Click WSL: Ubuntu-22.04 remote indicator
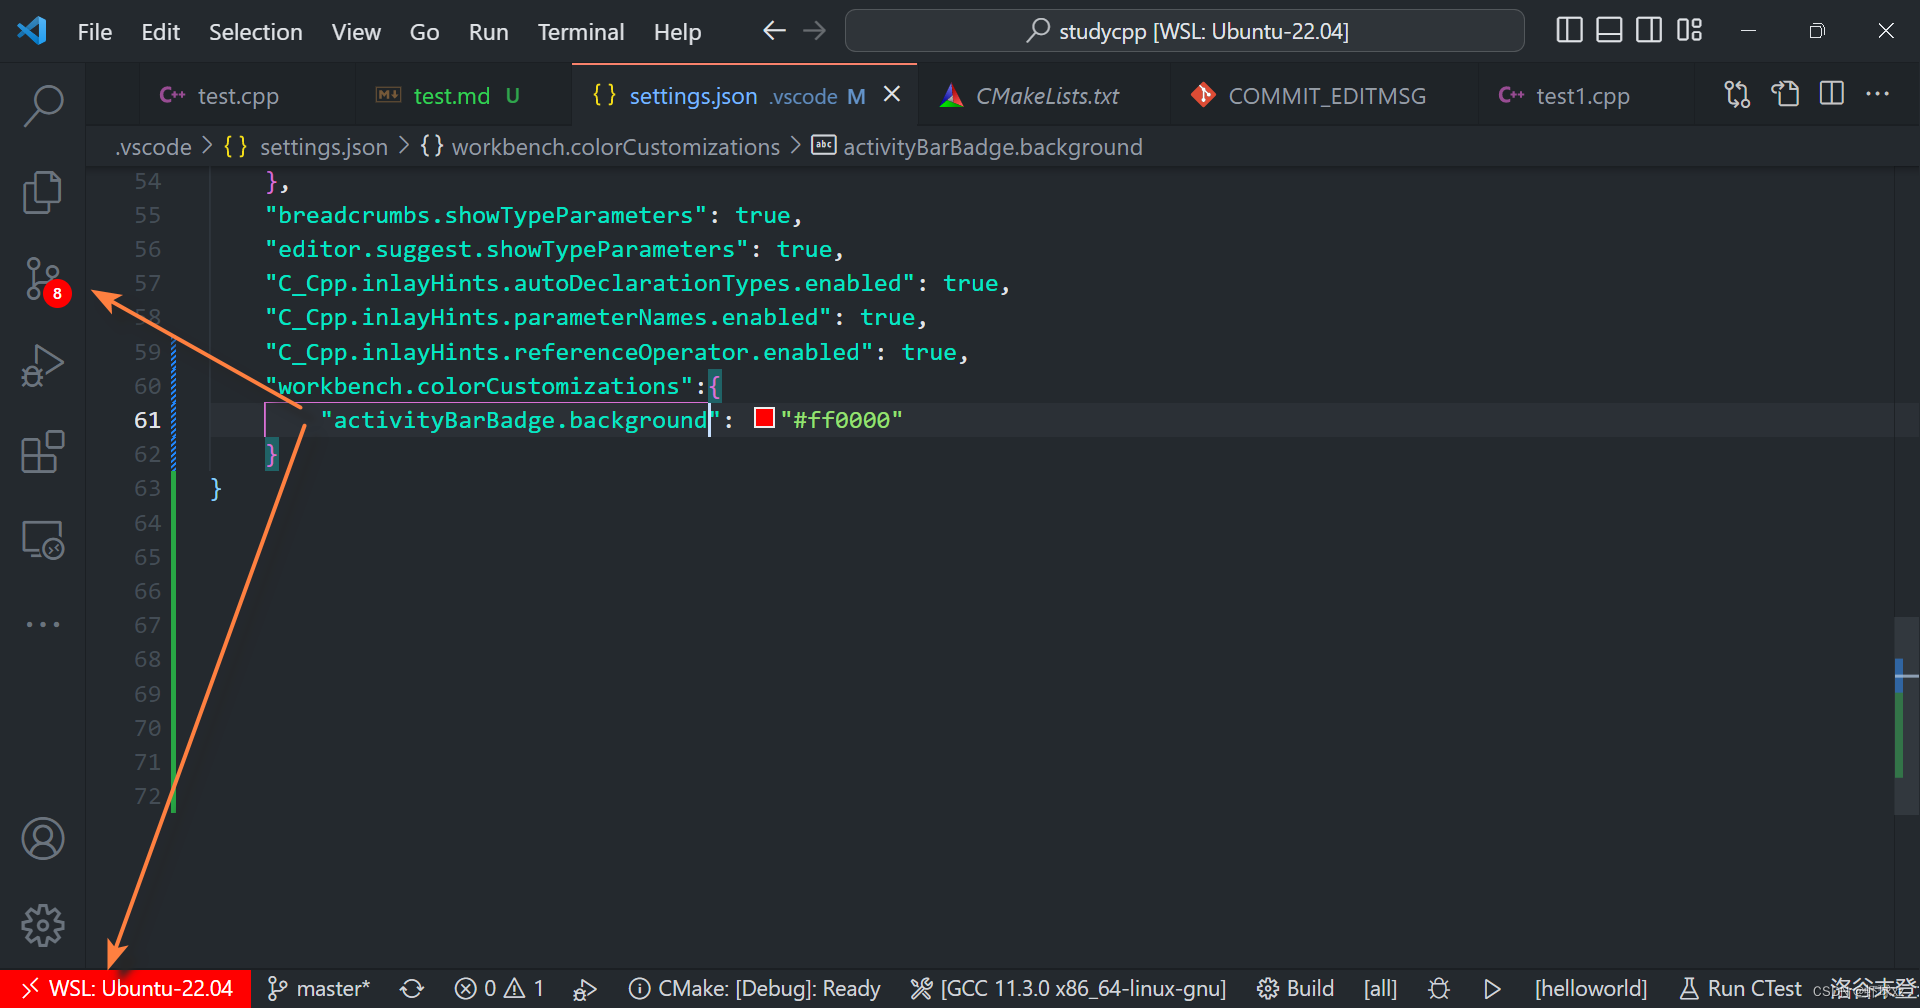Viewport: 1920px width, 1008px height. 126,989
